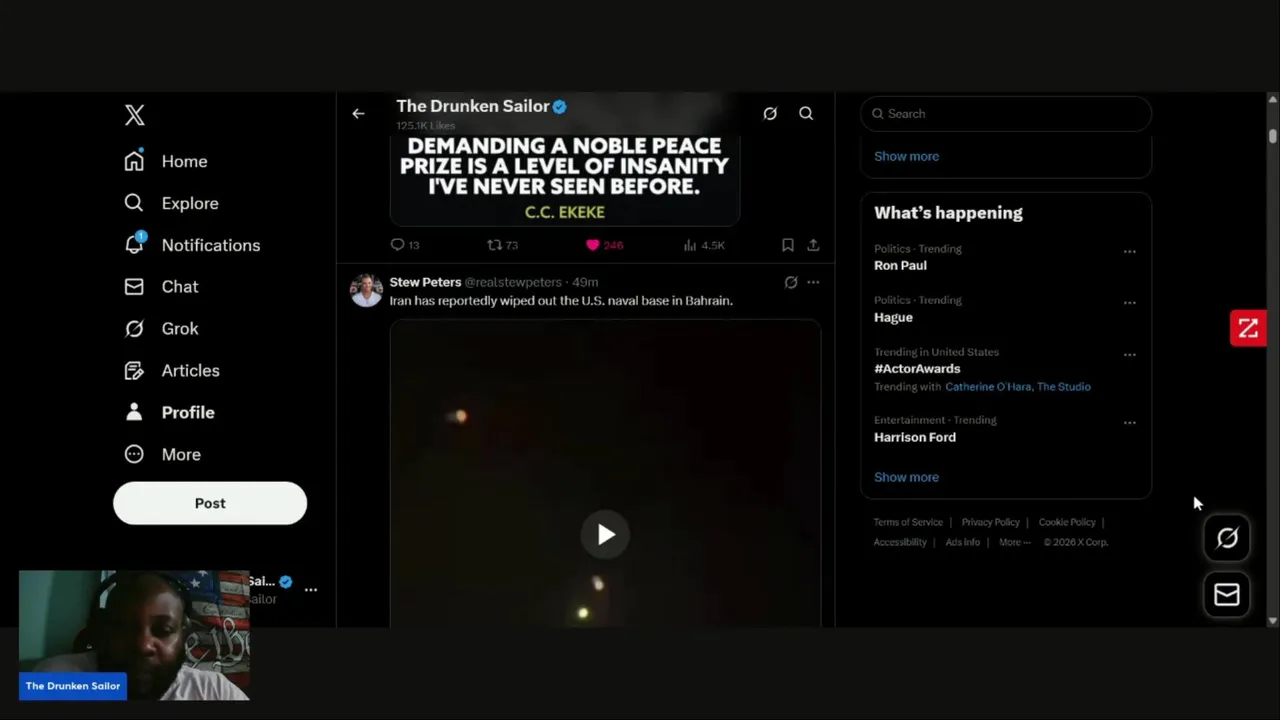
Task: Share the C.C. Ekeke quote post
Action: pyautogui.click(x=813, y=245)
